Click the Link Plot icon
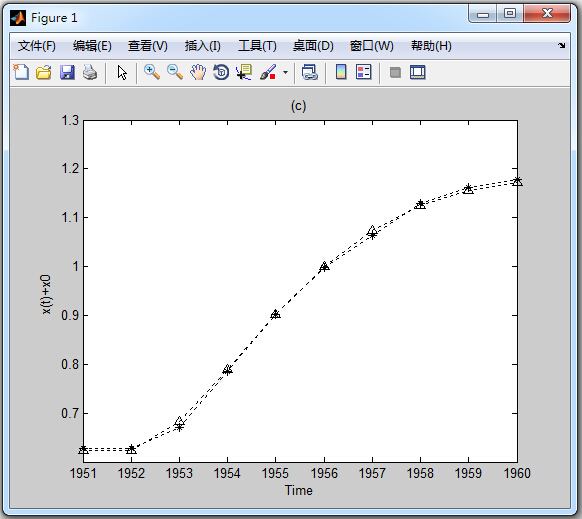Screen dimensions: 582x519 [x=310, y=72]
